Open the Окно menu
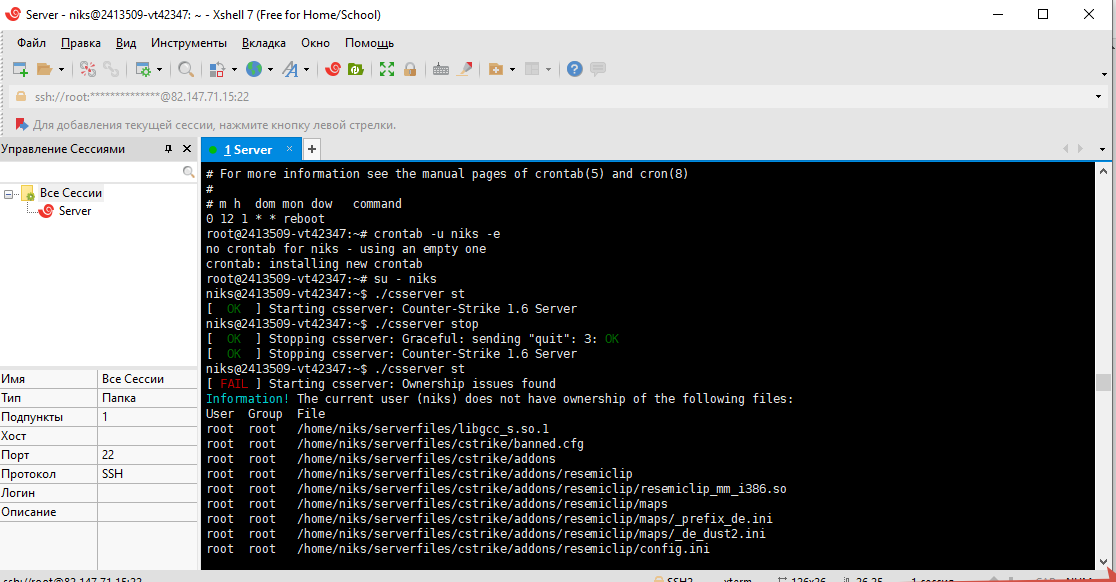This screenshot has width=1116, height=582. [x=315, y=43]
